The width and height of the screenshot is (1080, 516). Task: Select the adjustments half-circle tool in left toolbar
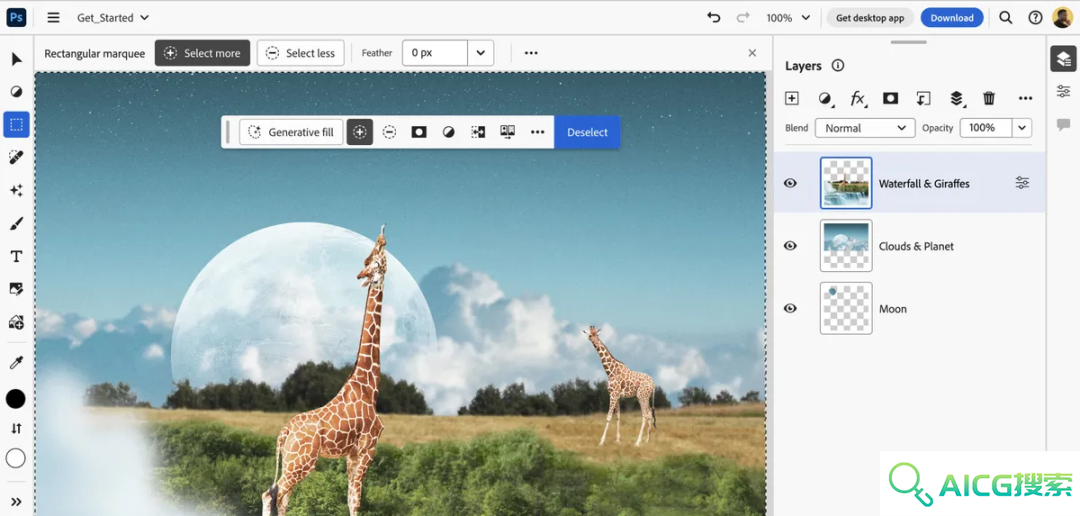pos(17,92)
